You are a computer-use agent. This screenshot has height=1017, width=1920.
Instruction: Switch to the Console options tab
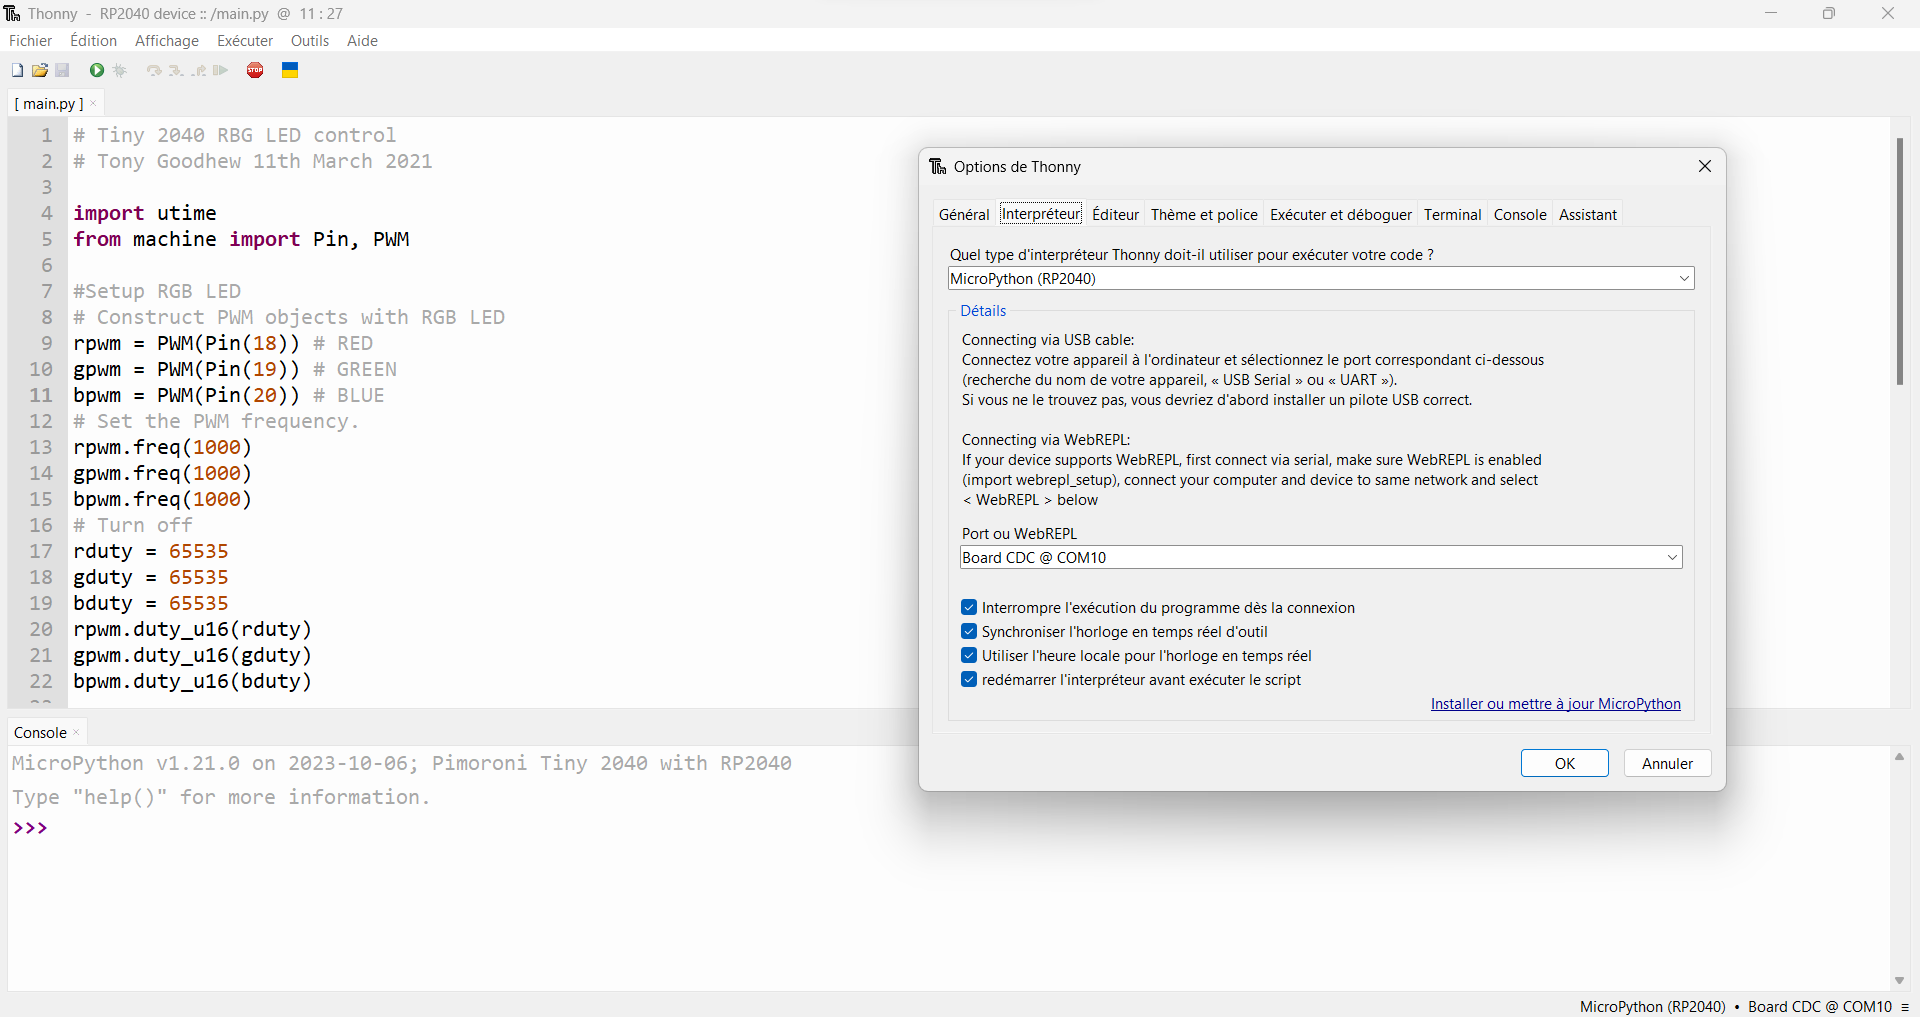click(x=1520, y=214)
